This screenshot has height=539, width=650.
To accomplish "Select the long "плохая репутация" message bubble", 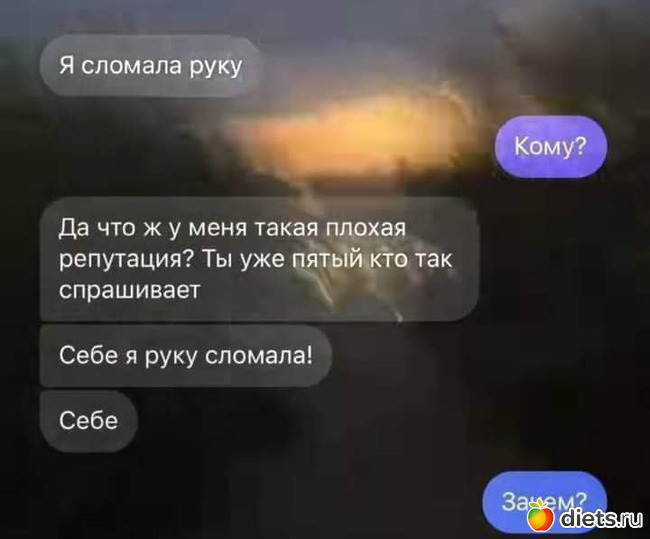I will pyautogui.click(x=260, y=259).
